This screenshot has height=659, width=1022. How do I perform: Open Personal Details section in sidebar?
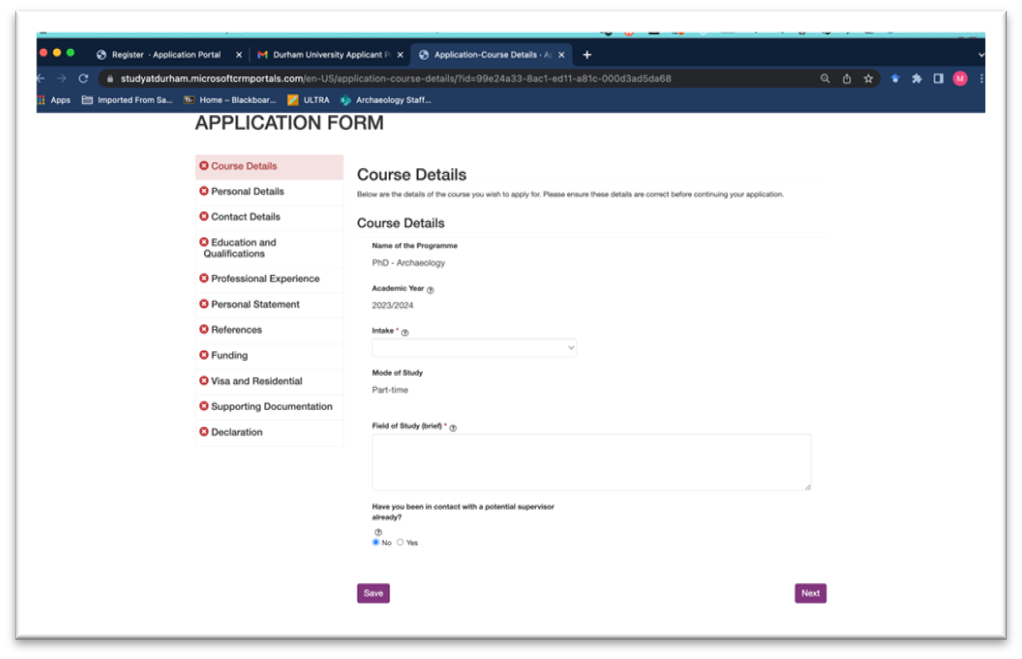click(x=269, y=192)
